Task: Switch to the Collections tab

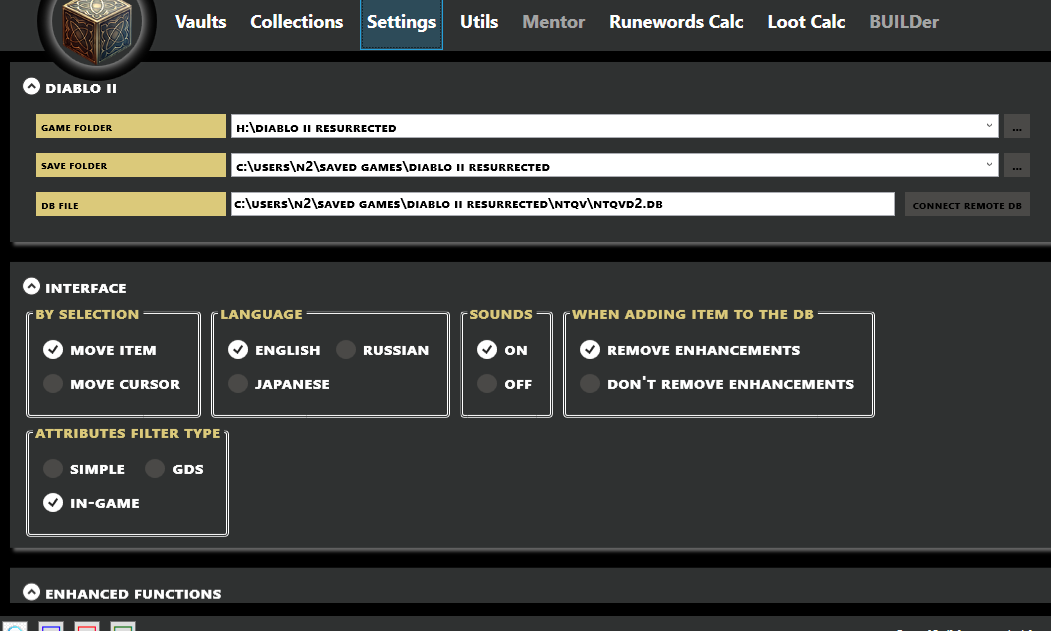Action: click(296, 22)
